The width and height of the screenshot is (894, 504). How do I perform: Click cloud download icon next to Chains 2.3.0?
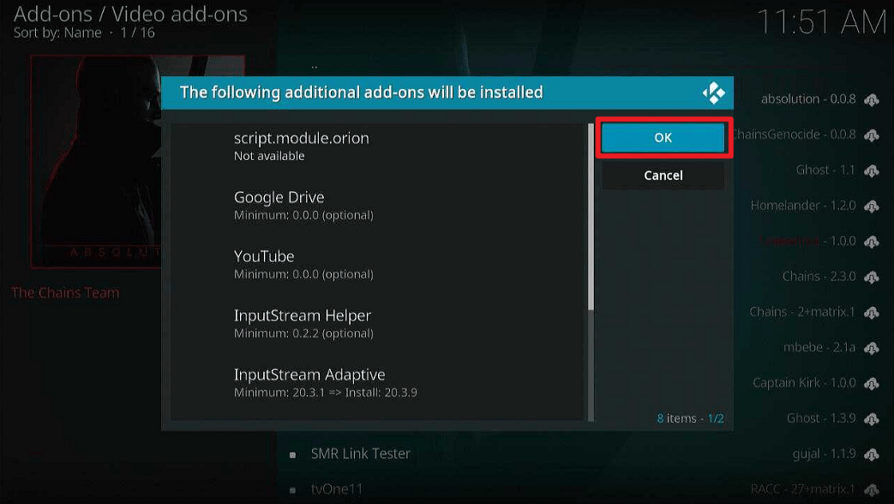[871, 277]
